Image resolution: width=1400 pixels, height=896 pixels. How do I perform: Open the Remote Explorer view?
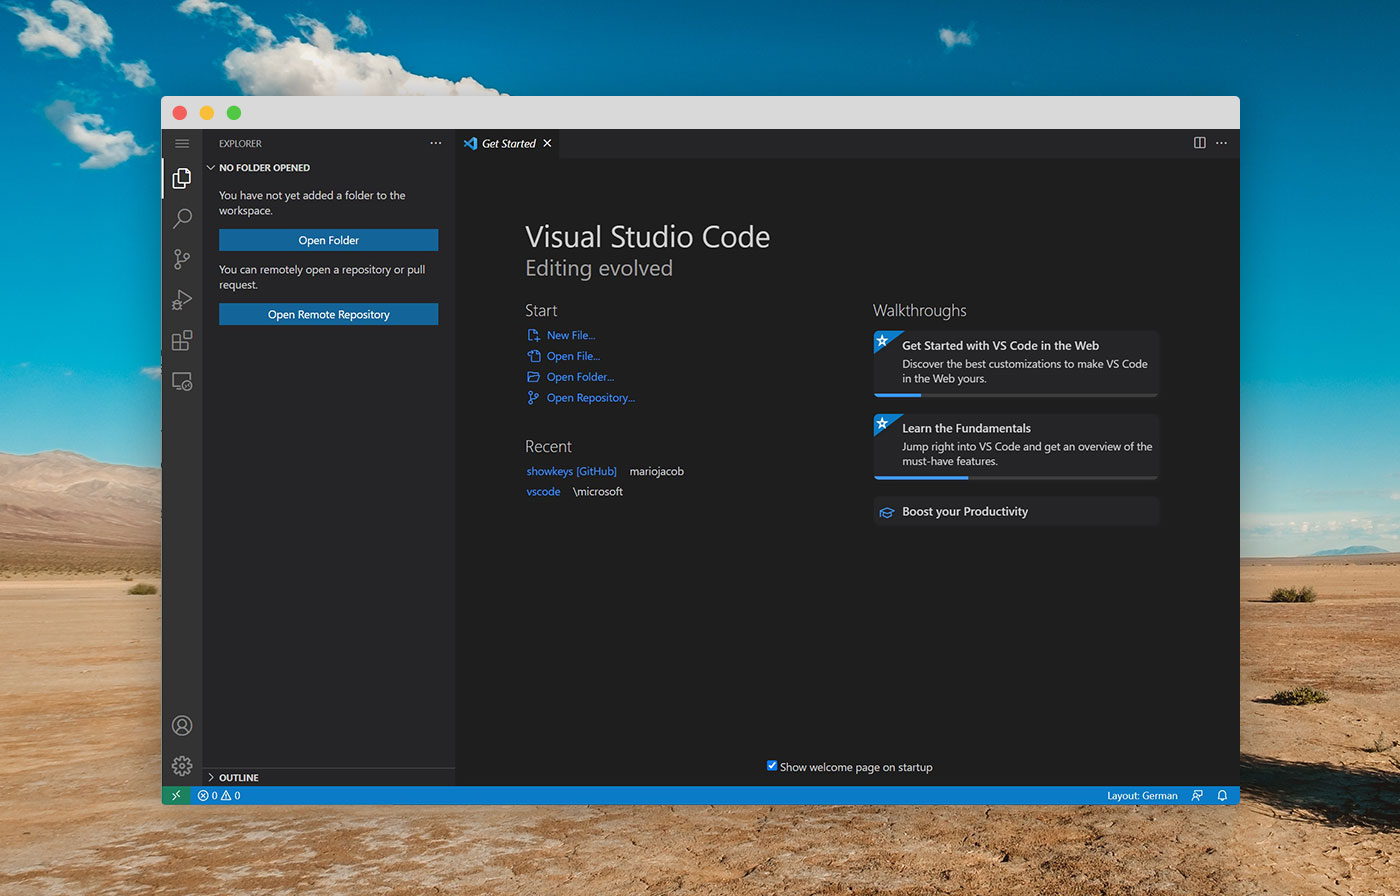(x=182, y=382)
